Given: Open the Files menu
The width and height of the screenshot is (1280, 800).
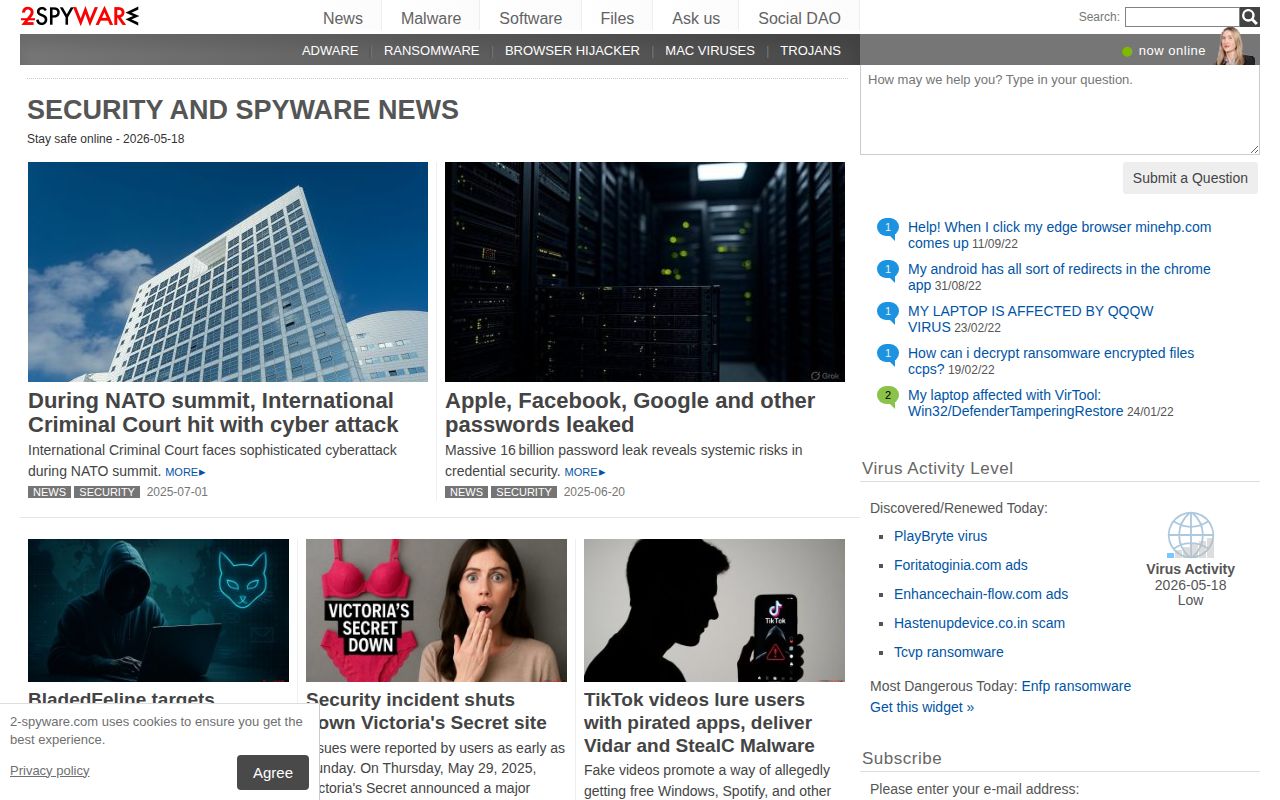Looking at the screenshot, I should pyautogui.click(x=617, y=18).
